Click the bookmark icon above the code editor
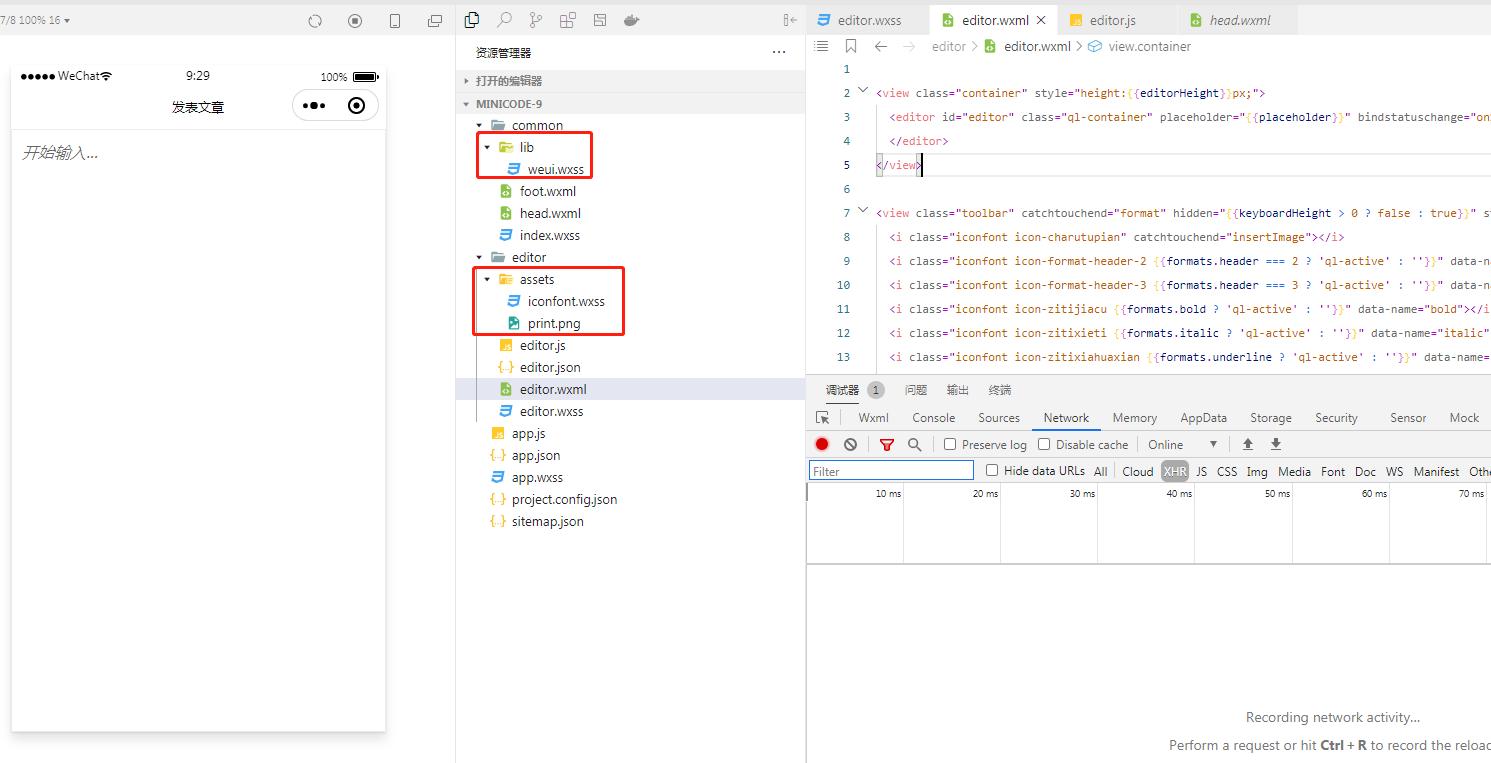The width and height of the screenshot is (1491, 763). click(x=850, y=46)
